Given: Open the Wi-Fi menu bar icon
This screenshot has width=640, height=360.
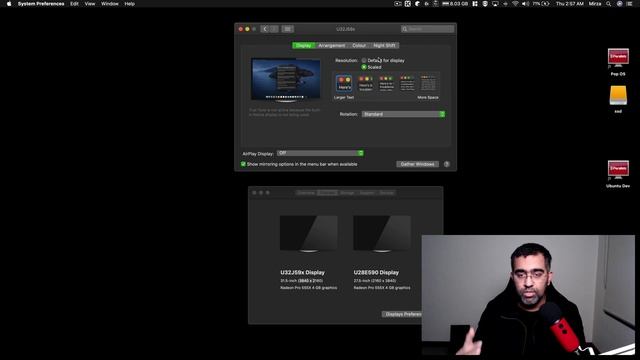Looking at the screenshot, I should coord(515,4).
